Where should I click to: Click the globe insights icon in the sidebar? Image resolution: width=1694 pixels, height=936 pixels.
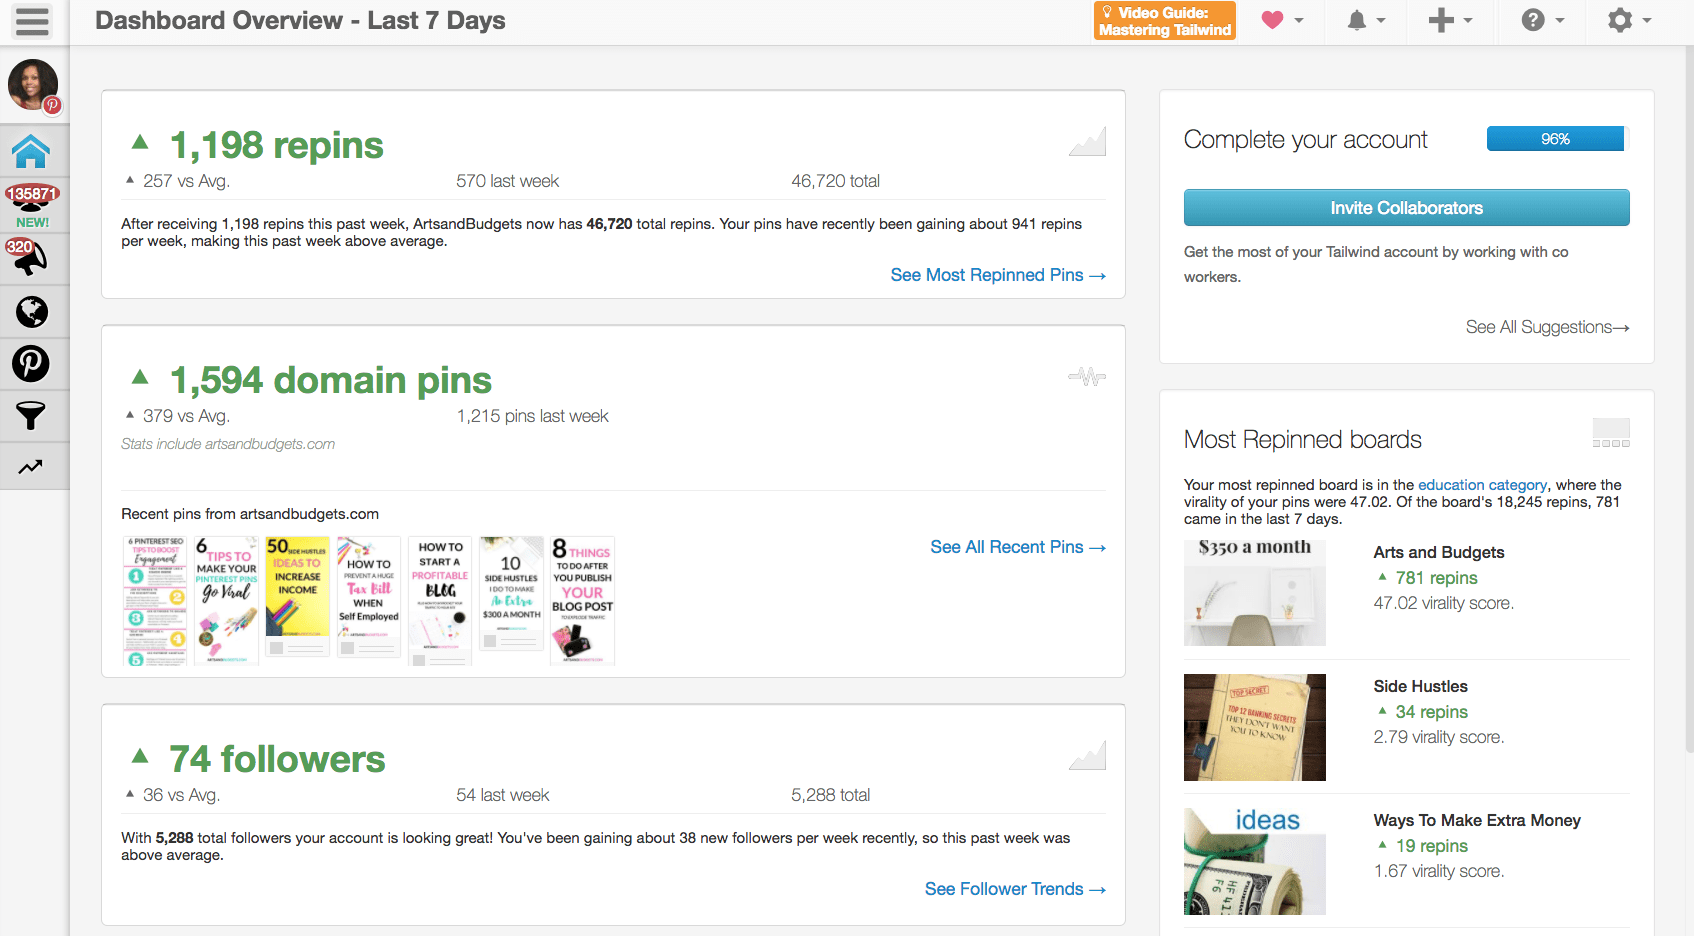tap(33, 311)
